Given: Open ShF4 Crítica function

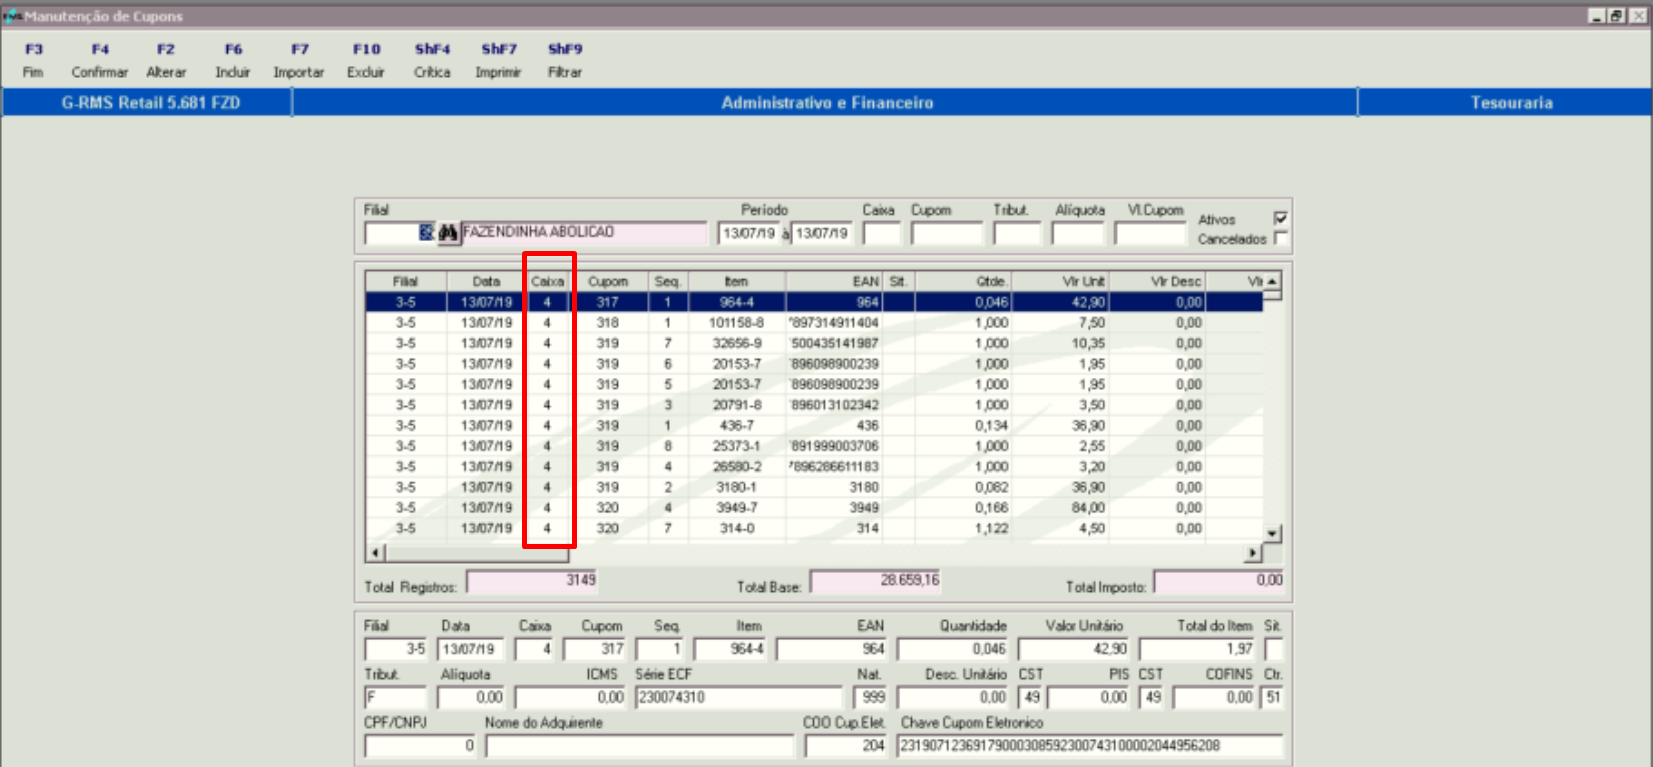Looking at the screenshot, I should [432, 60].
